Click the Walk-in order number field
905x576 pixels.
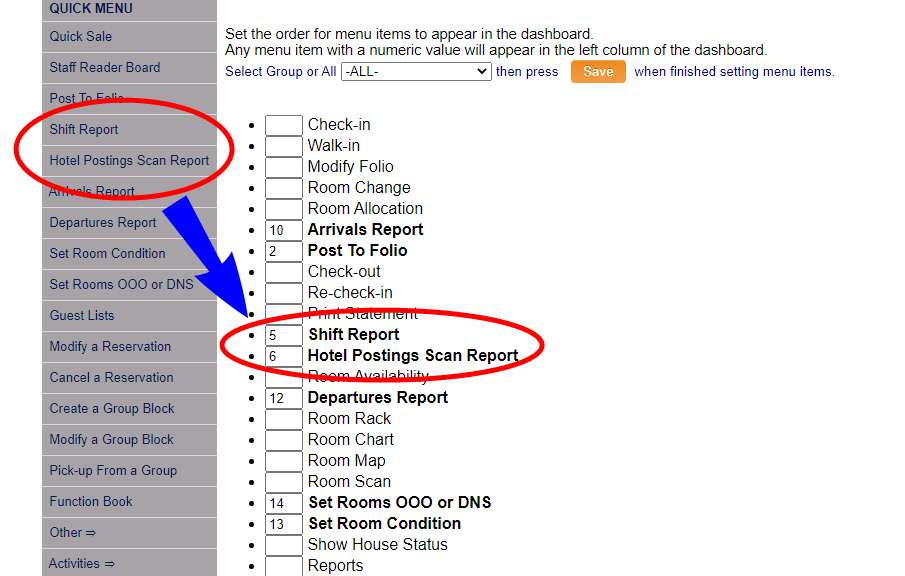283,146
